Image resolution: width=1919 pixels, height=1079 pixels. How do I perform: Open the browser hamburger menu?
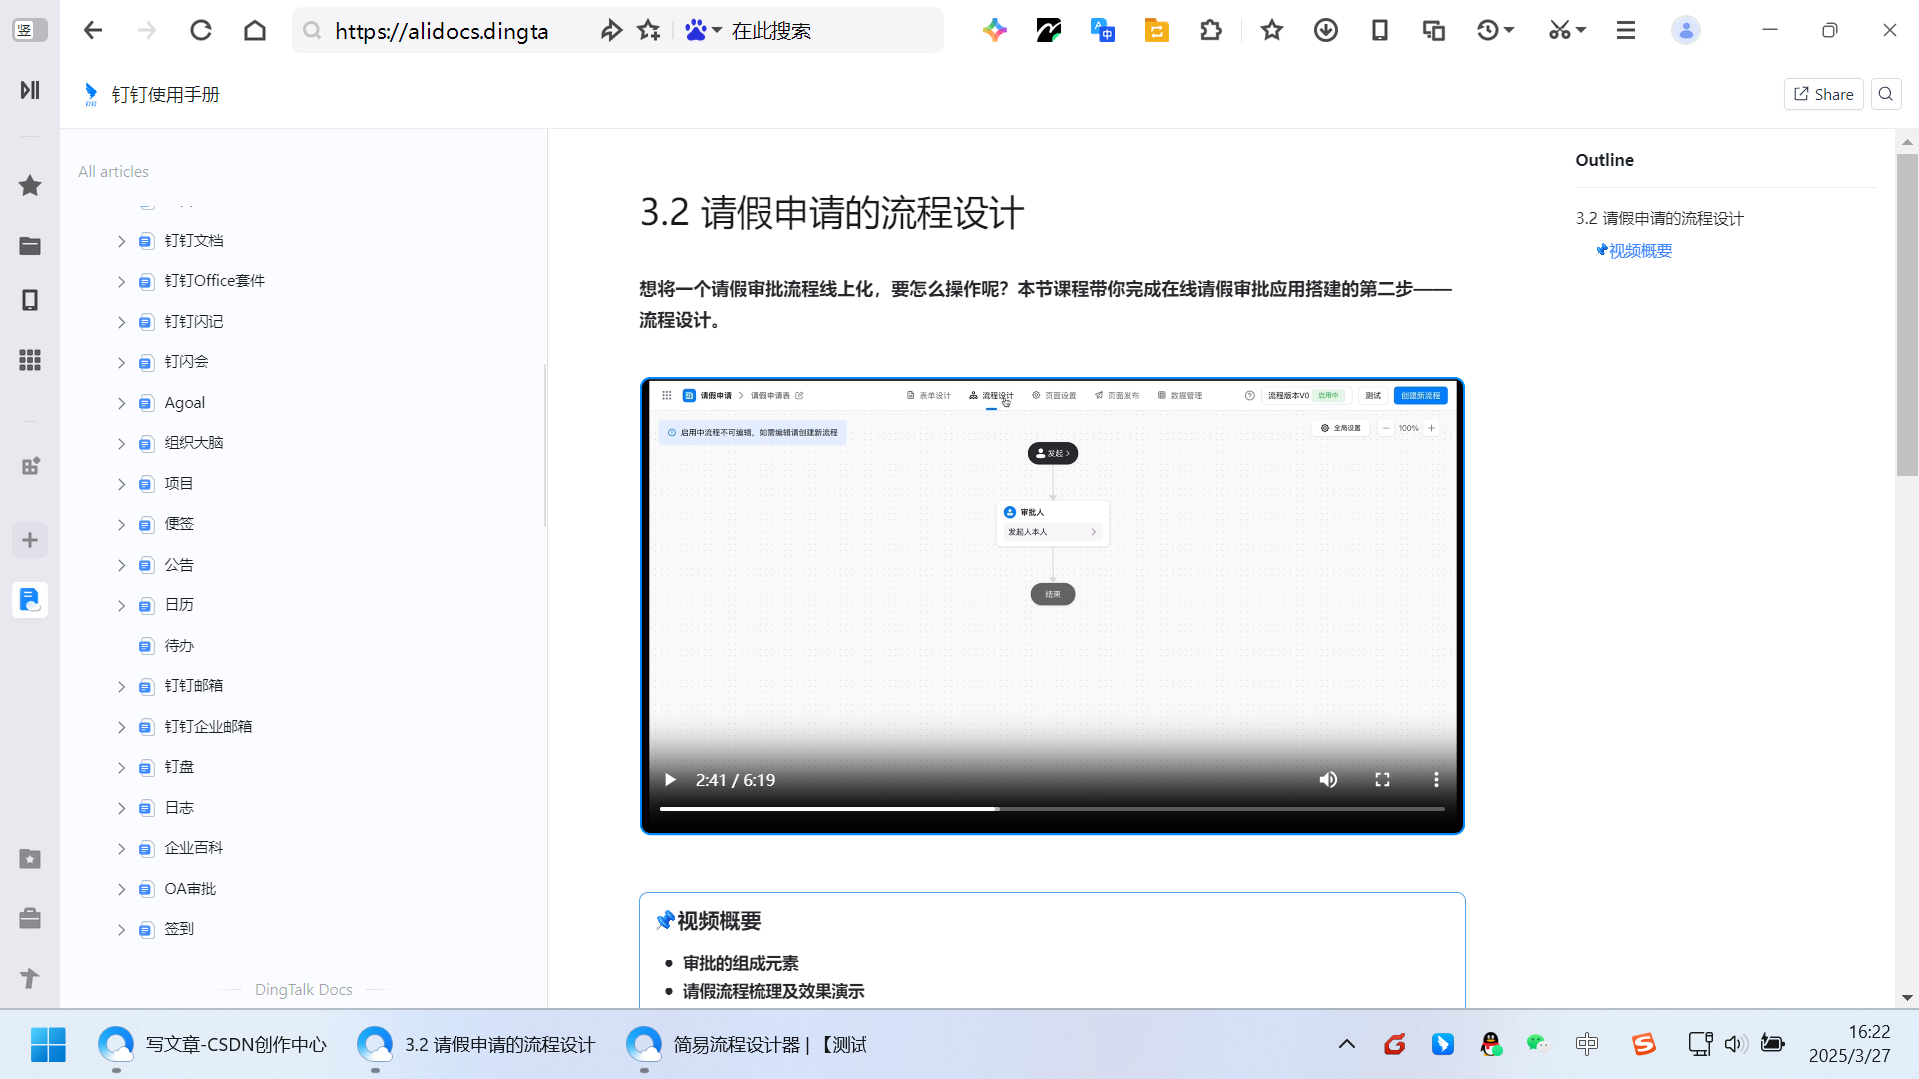pos(1626,30)
